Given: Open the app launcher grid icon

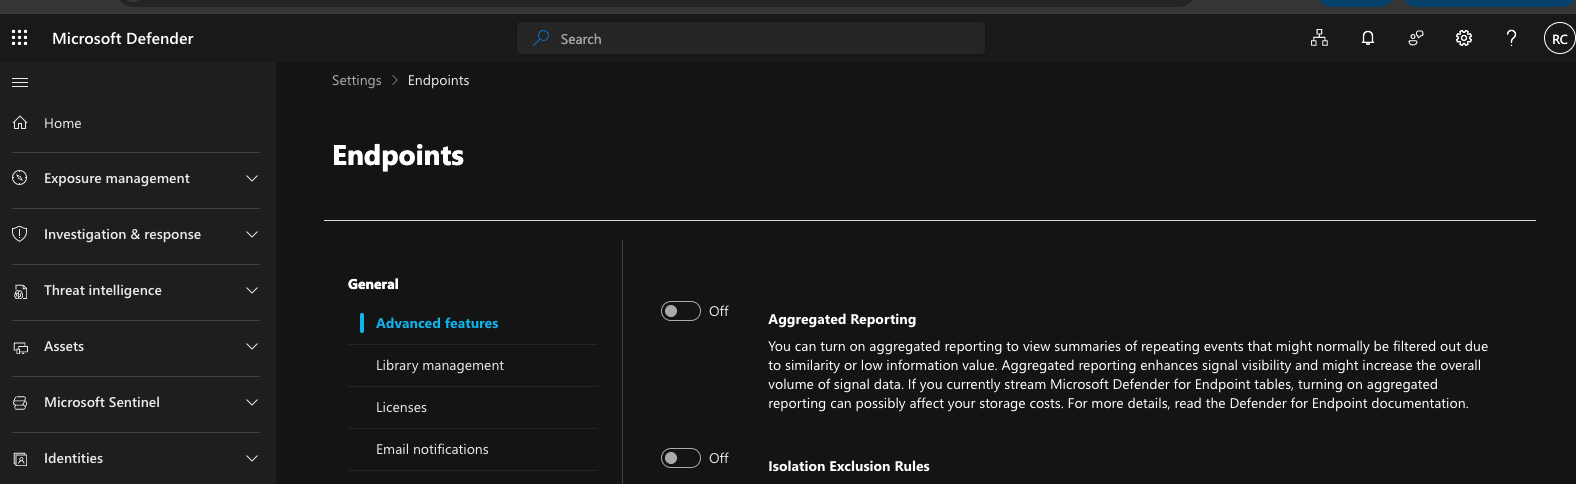Looking at the screenshot, I should [20, 38].
